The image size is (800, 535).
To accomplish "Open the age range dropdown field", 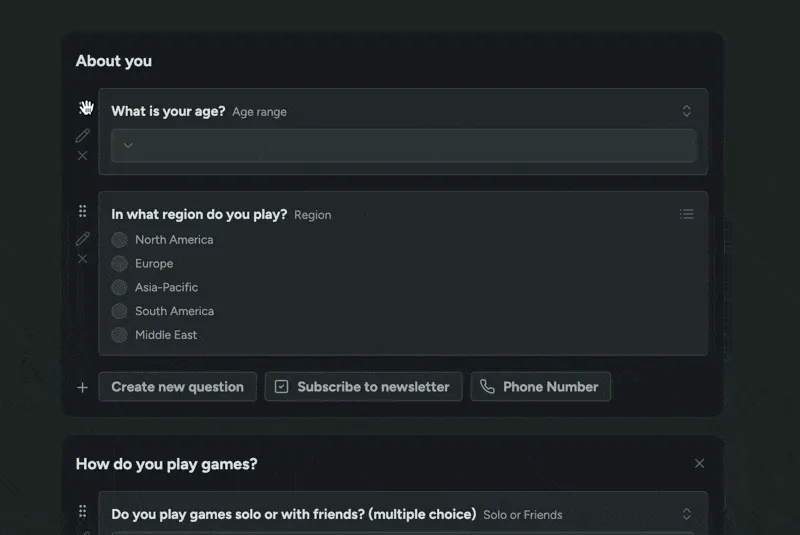I will point(403,146).
